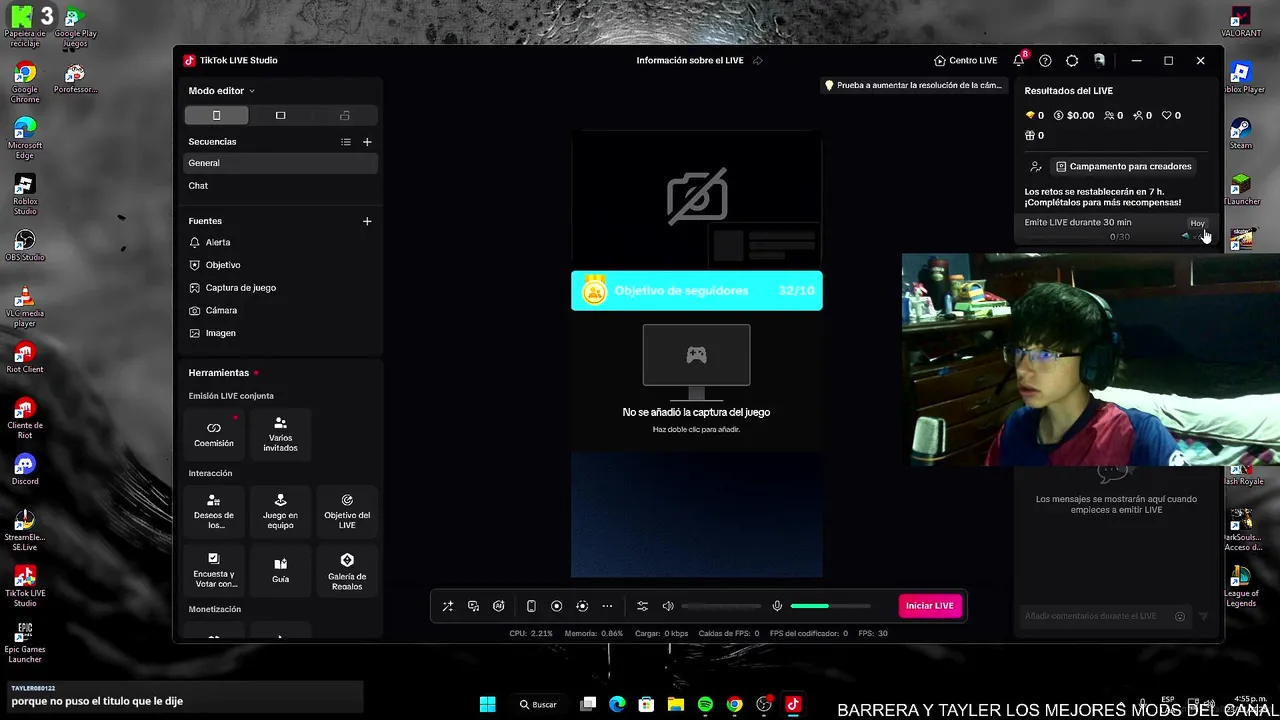Image resolution: width=1280 pixels, height=720 pixels.
Task: Open Spotify from the taskbar
Action: [x=705, y=704]
